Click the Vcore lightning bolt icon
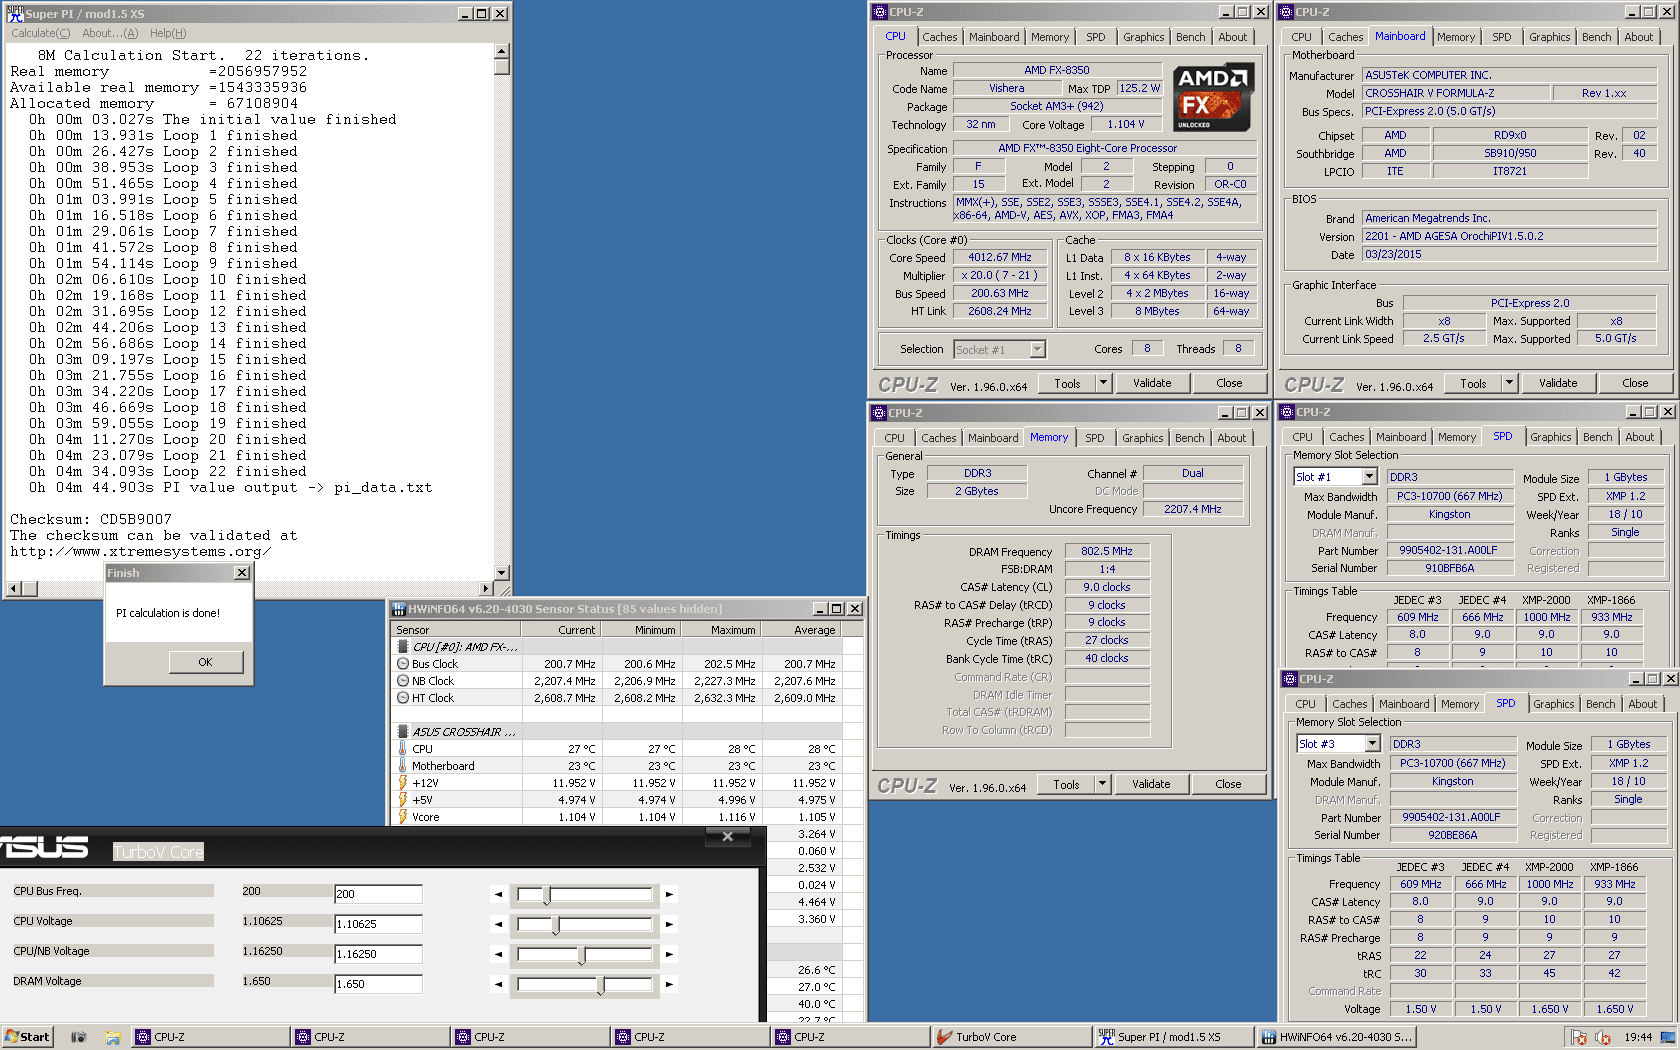The height and width of the screenshot is (1050, 1680). coord(403,817)
